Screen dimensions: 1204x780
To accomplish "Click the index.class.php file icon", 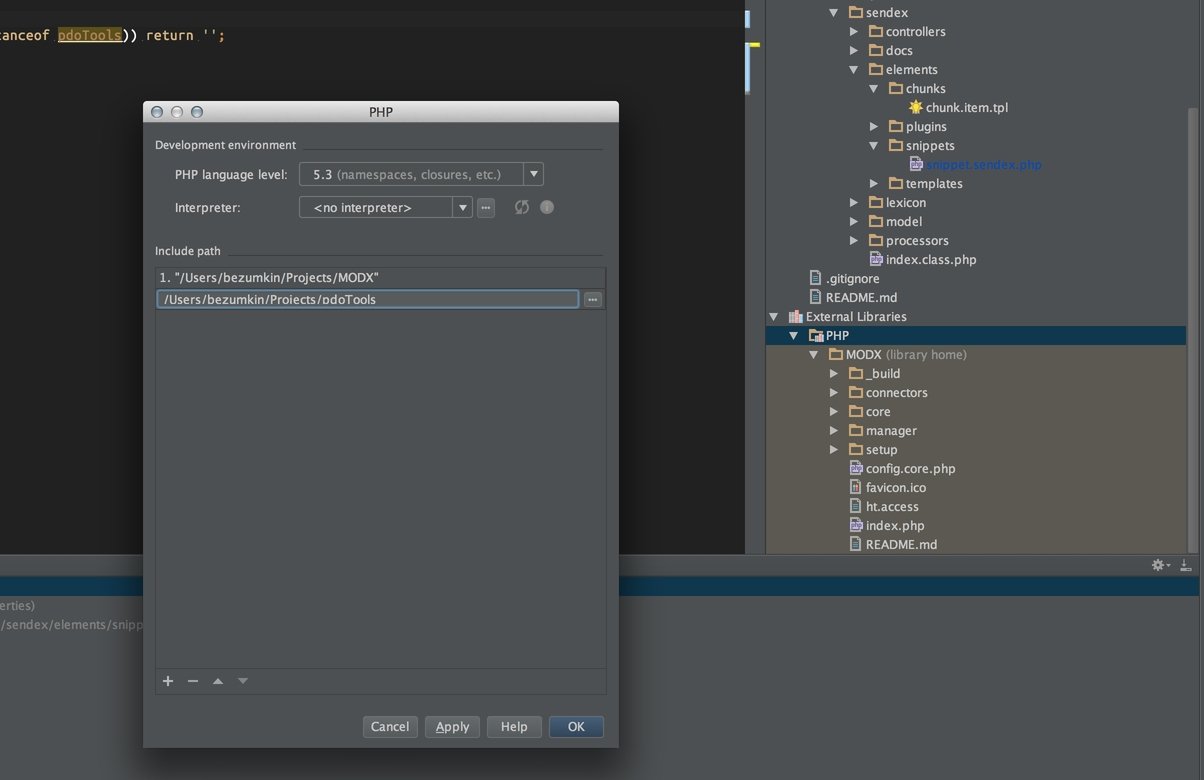I will click(x=876, y=259).
